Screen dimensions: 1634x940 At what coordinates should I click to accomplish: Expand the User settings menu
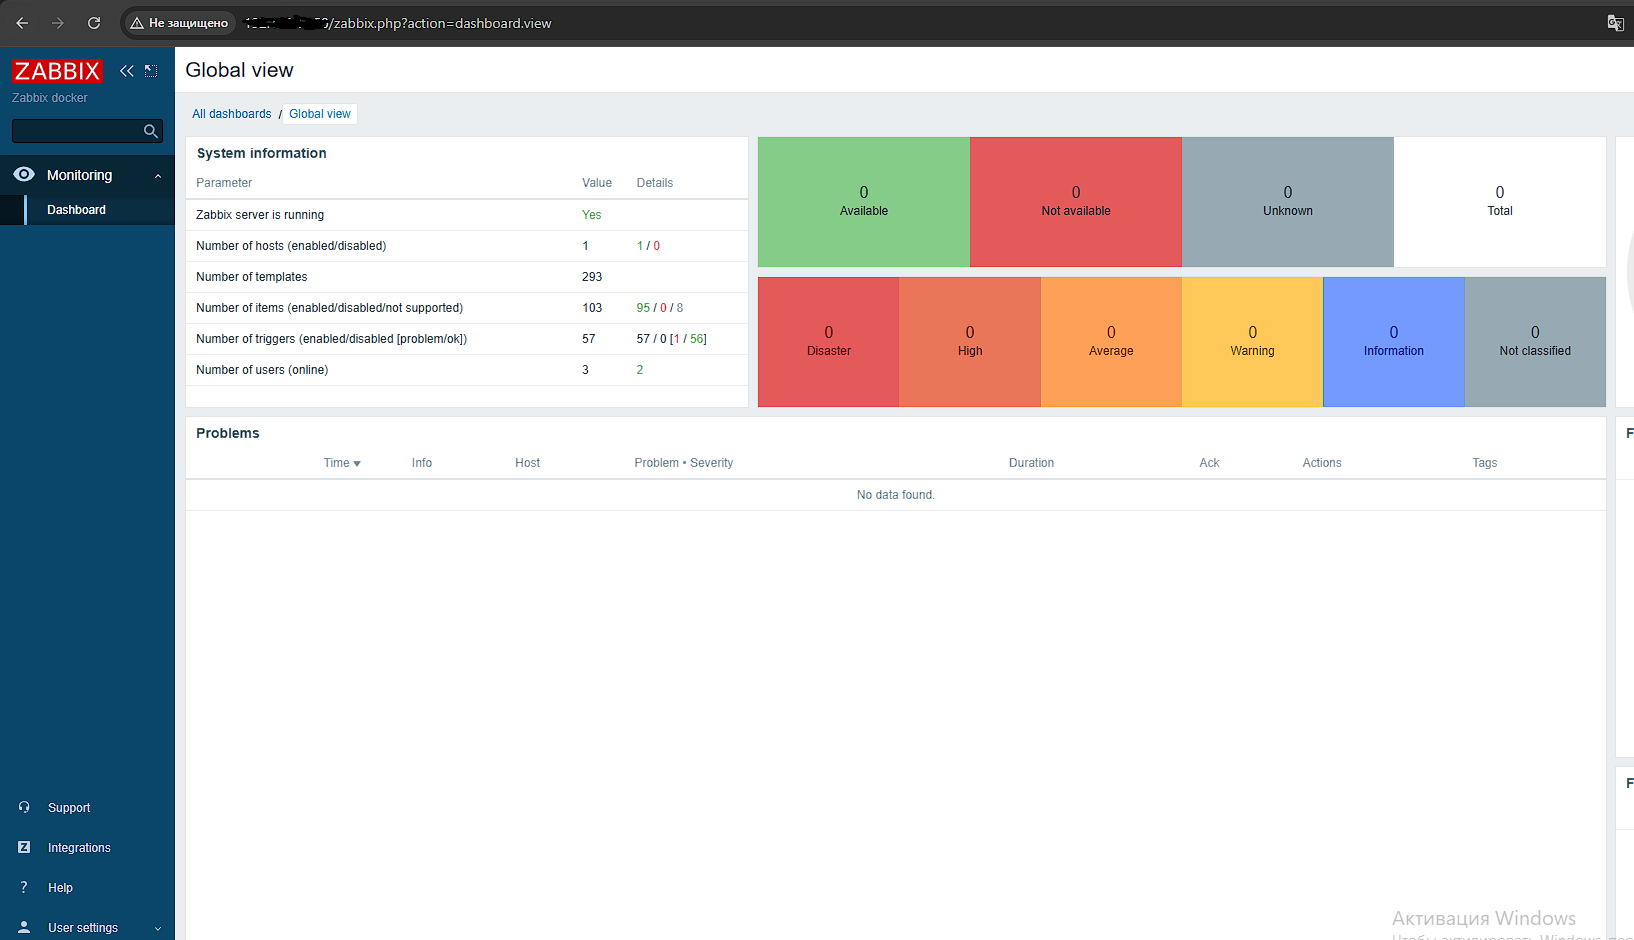tap(158, 928)
